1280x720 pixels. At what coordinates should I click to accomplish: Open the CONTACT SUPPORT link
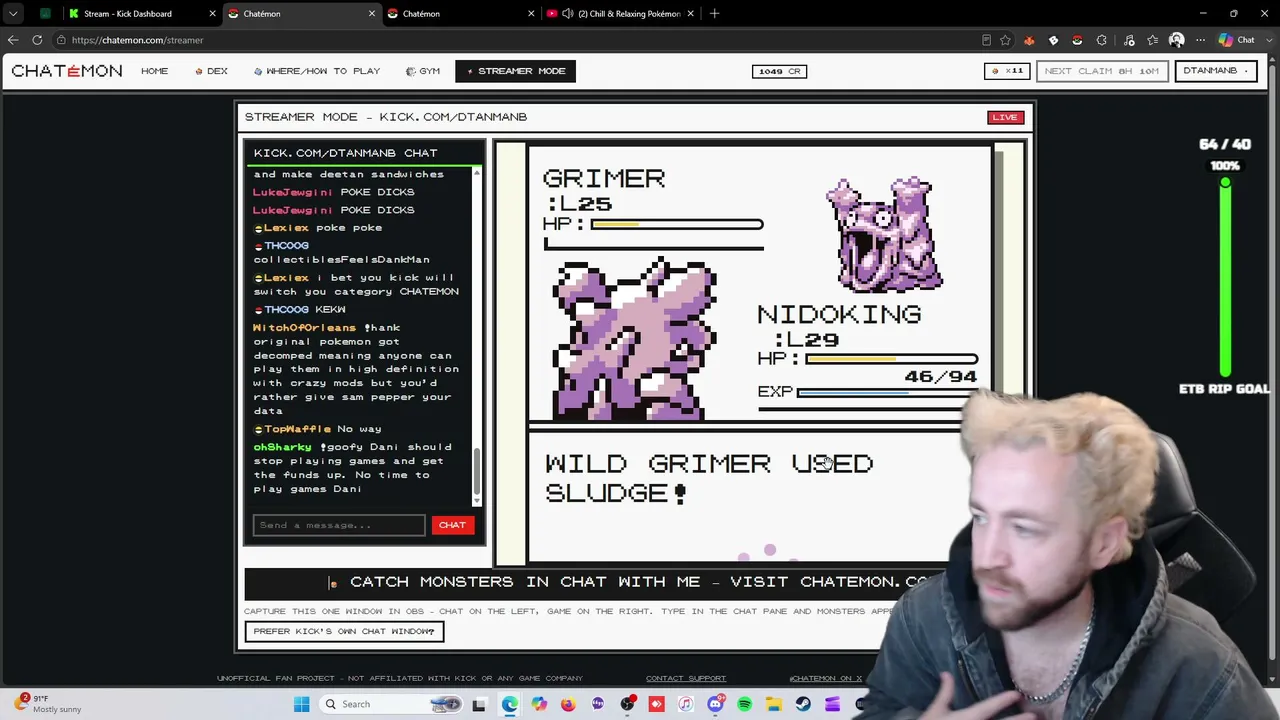[686, 678]
